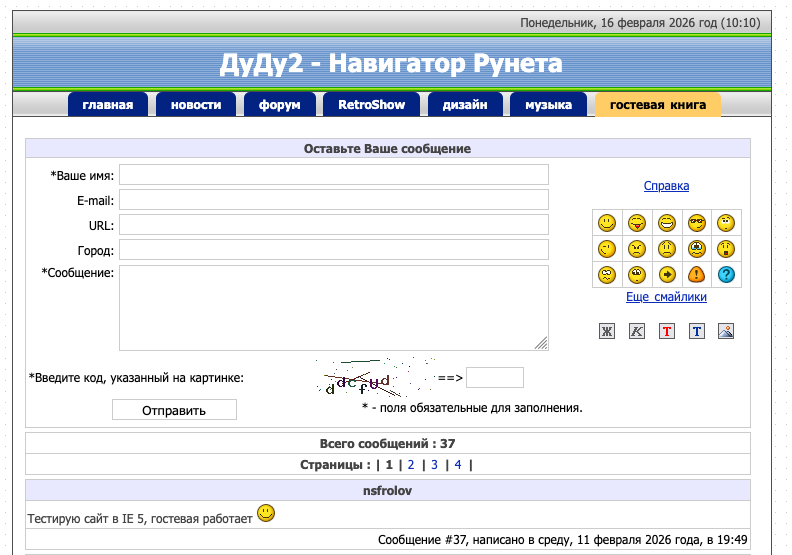Open the Справка help link

tap(666, 186)
